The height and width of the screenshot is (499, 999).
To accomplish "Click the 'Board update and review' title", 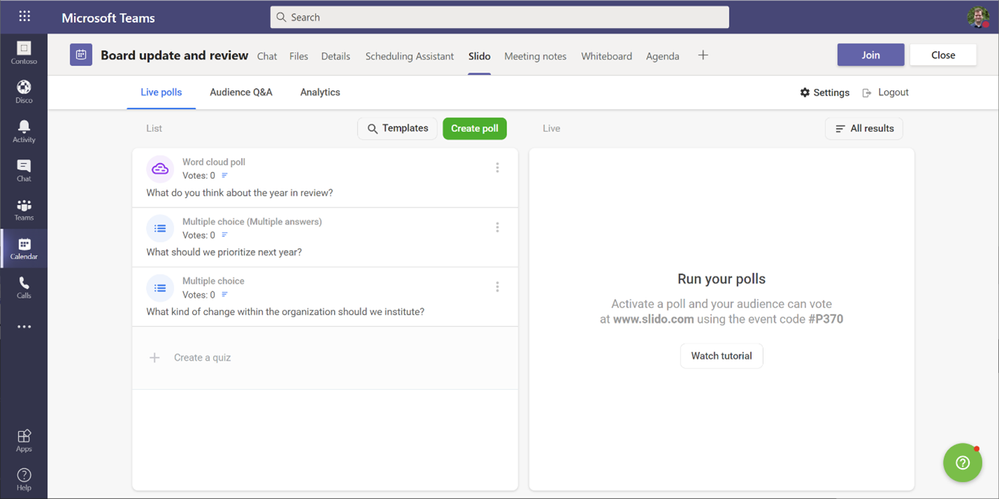I will tap(174, 55).
